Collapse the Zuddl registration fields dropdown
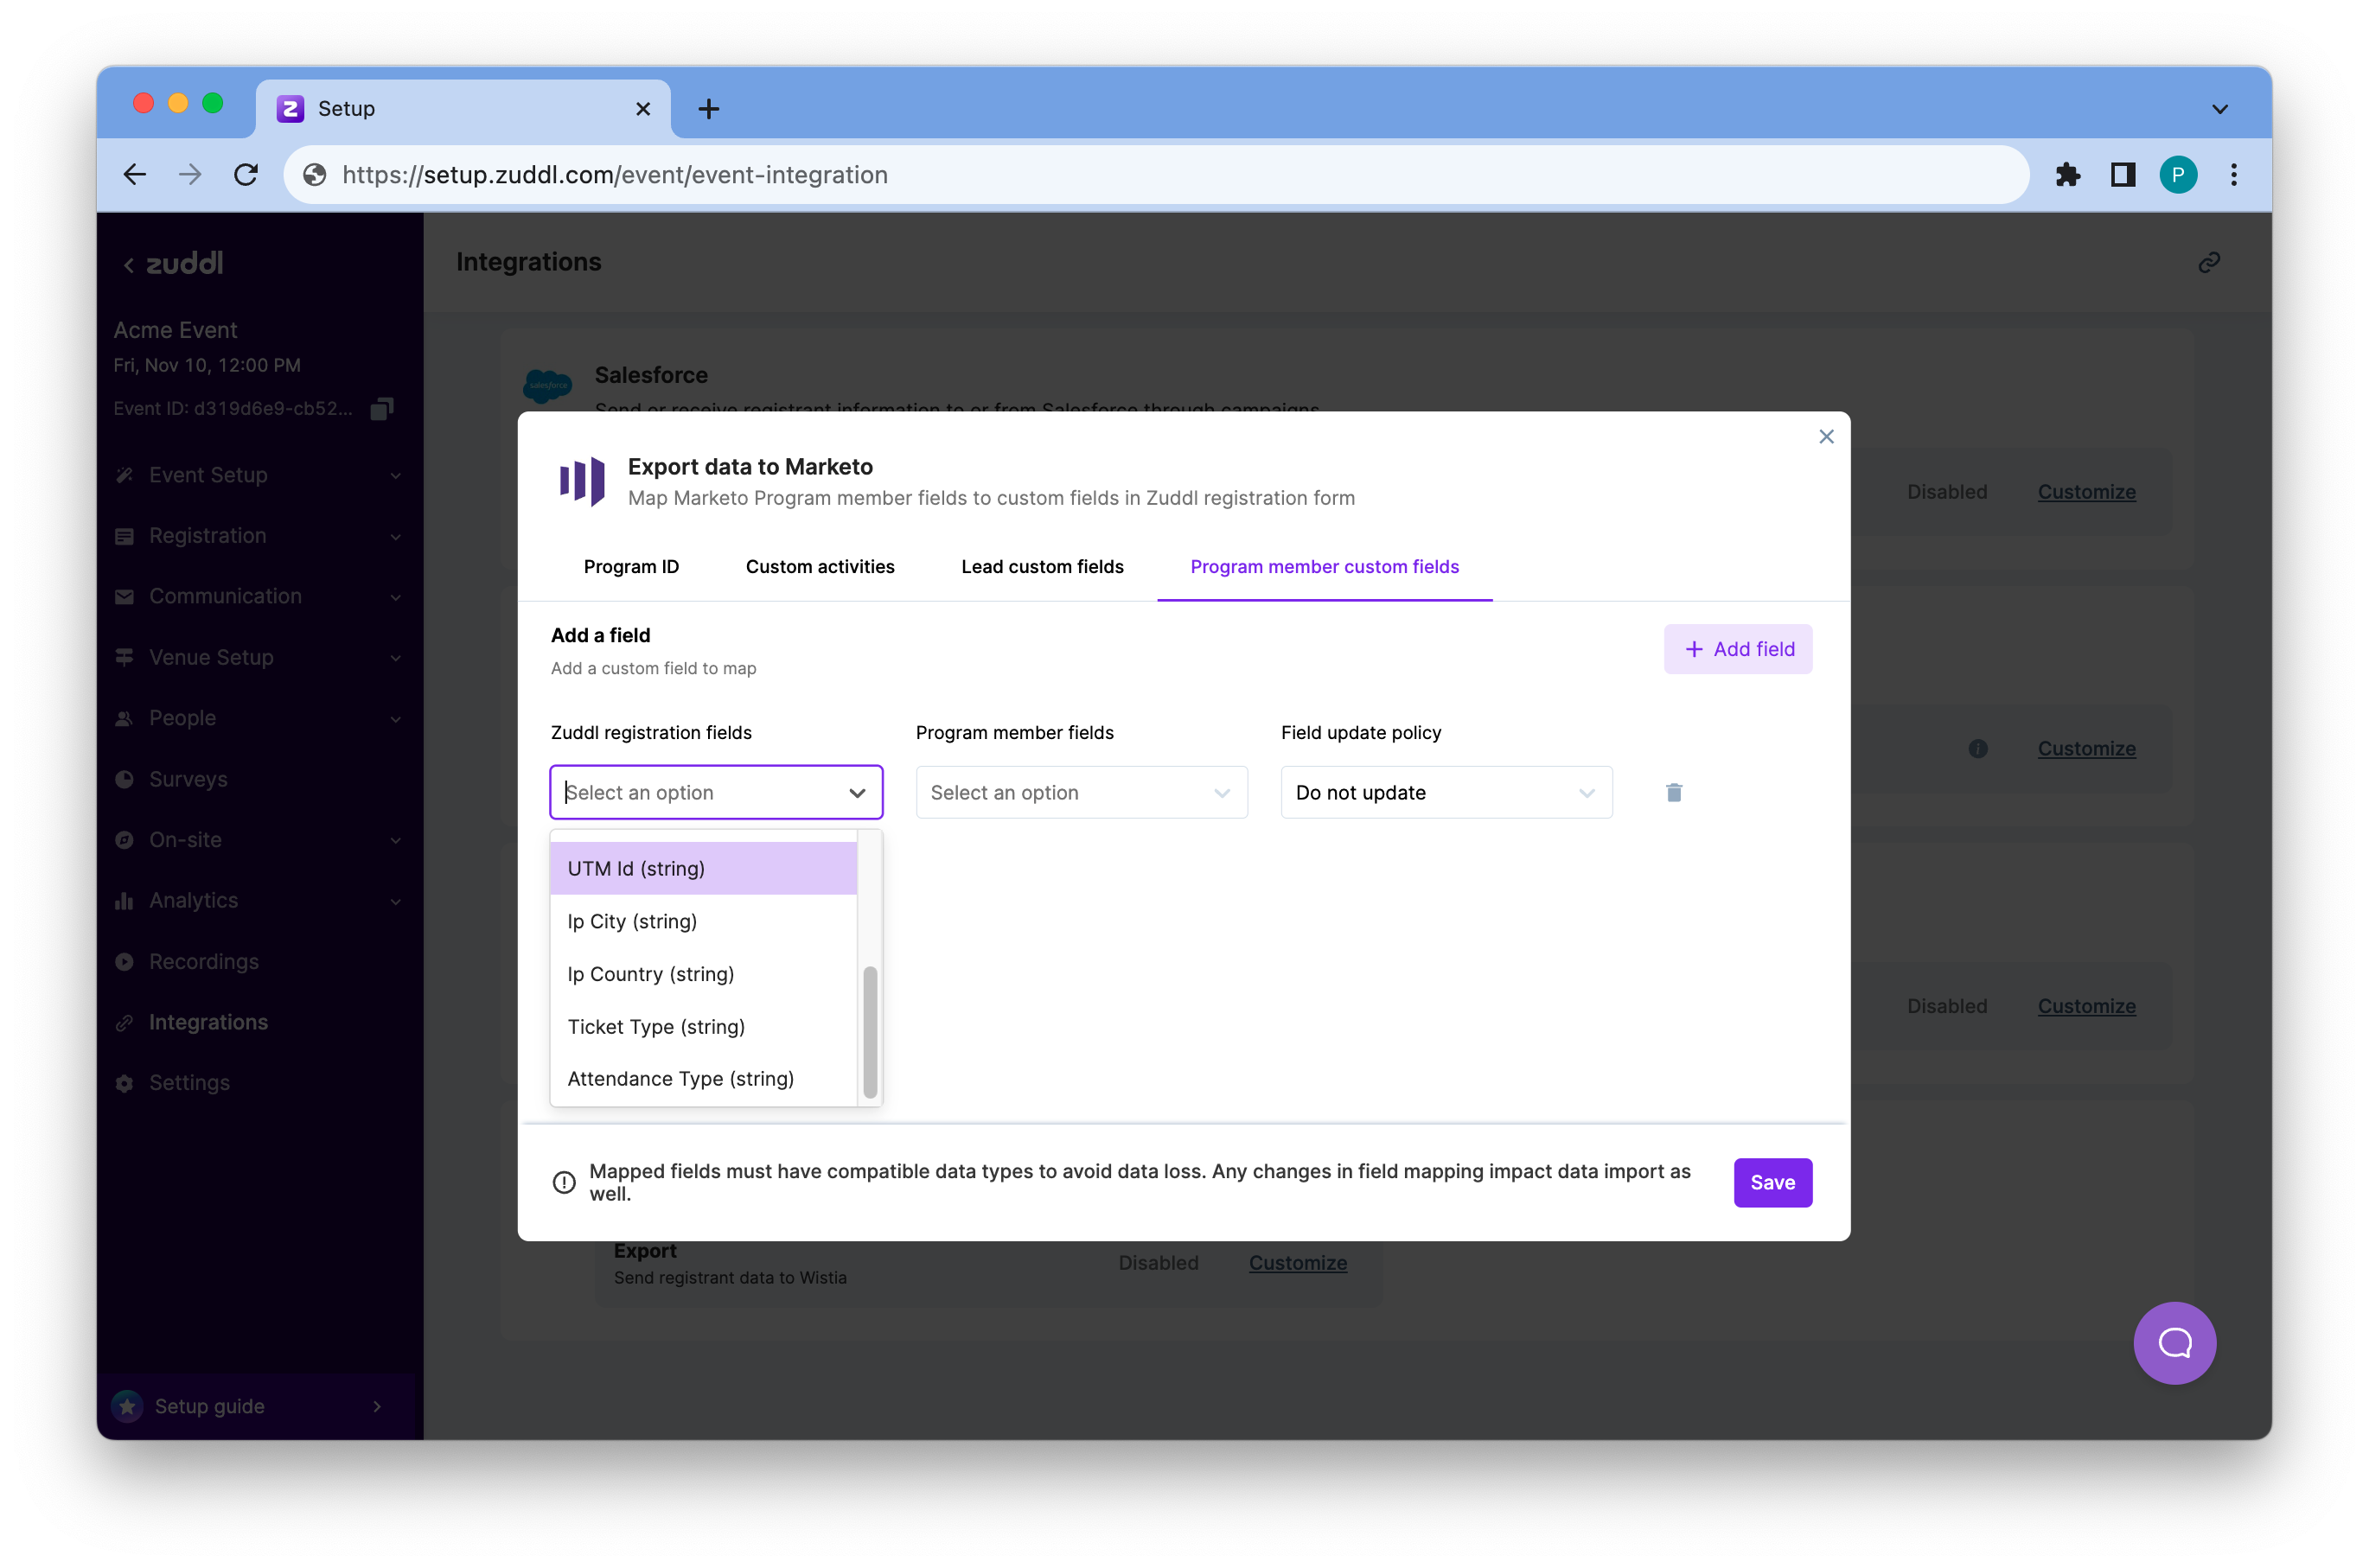 coord(857,792)
